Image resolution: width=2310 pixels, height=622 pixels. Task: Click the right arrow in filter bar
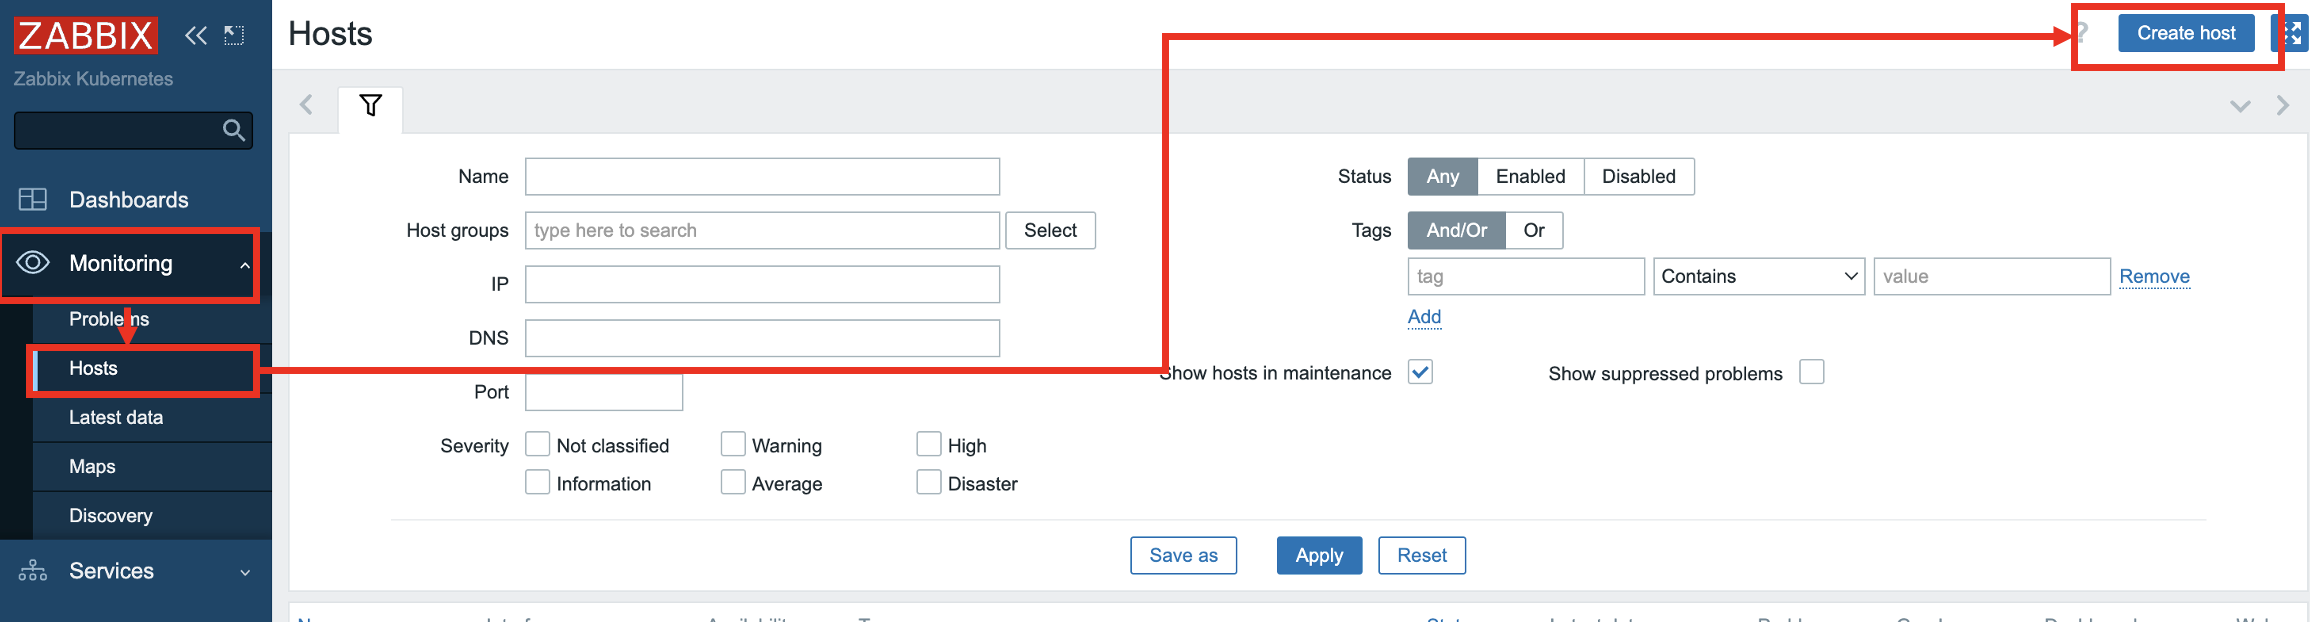point(2282,106)
